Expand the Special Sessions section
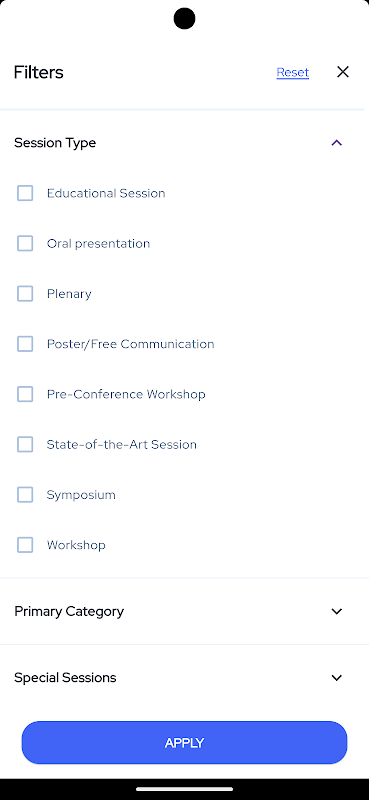The height and width of the screenshot is (800, 369). coord(184,678)
